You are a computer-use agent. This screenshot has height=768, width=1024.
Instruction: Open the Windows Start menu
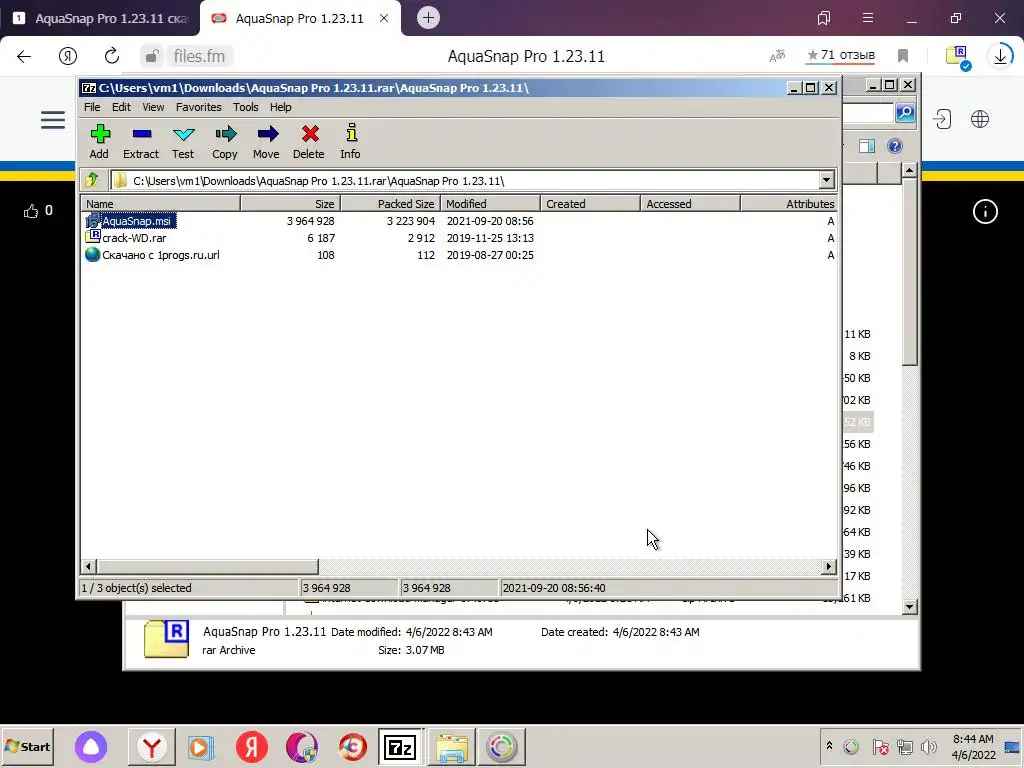pyautogui.click(x=27, y=746)
